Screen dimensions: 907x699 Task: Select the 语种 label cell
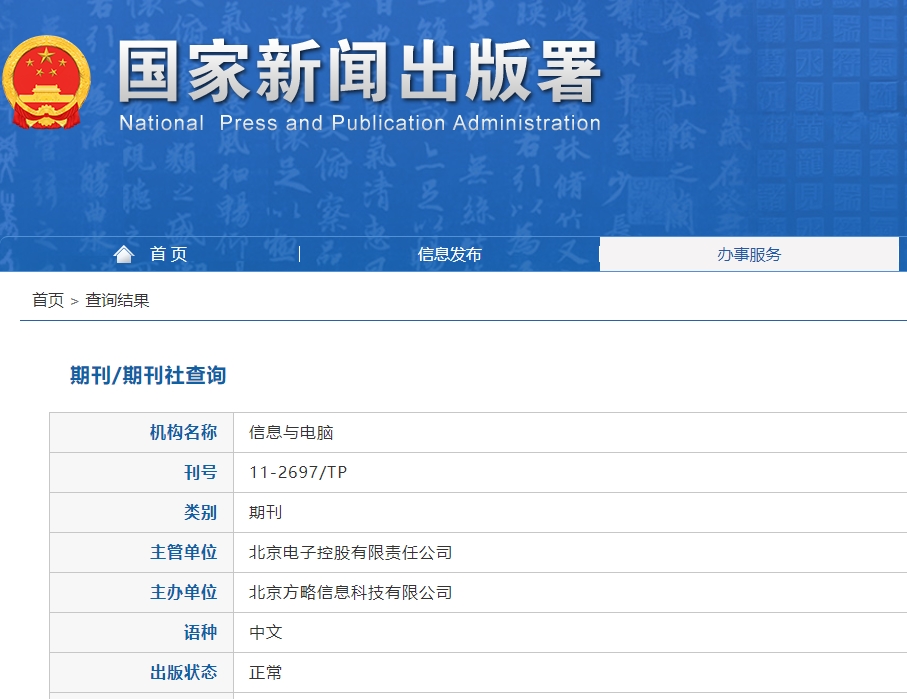142,632
